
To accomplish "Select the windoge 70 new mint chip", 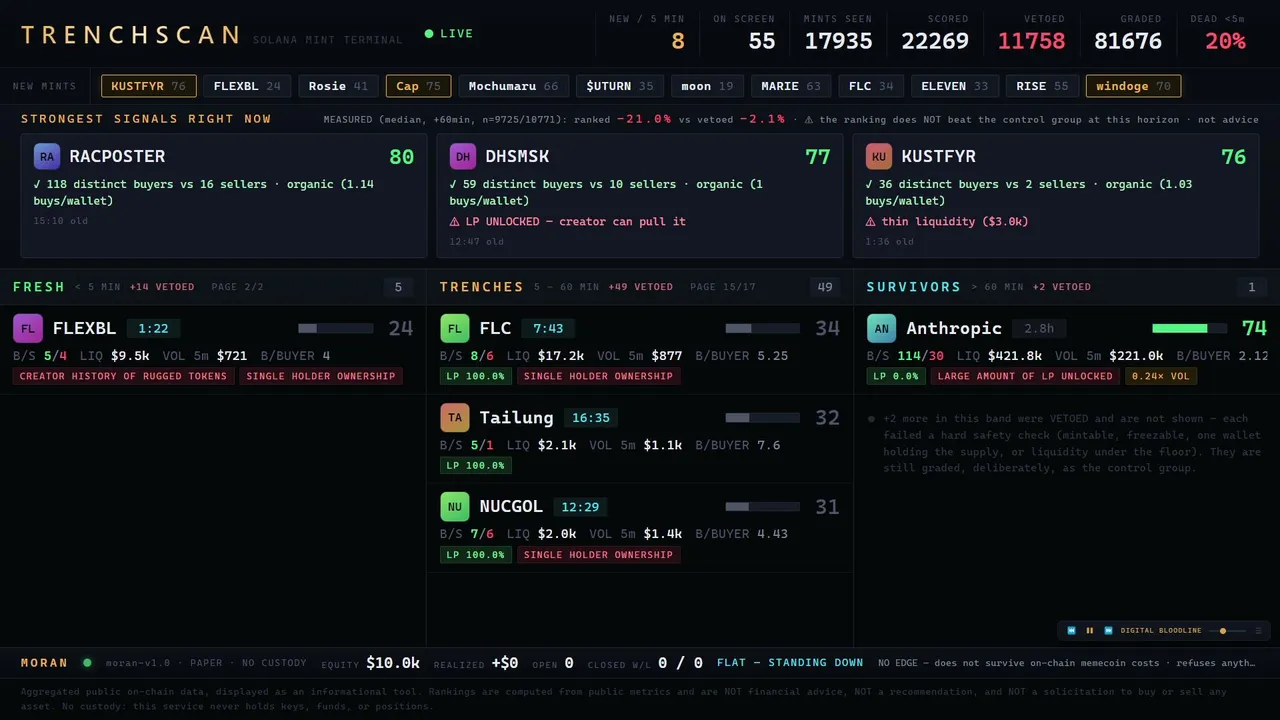I will pyautogui.click(x=1133, y=86).
